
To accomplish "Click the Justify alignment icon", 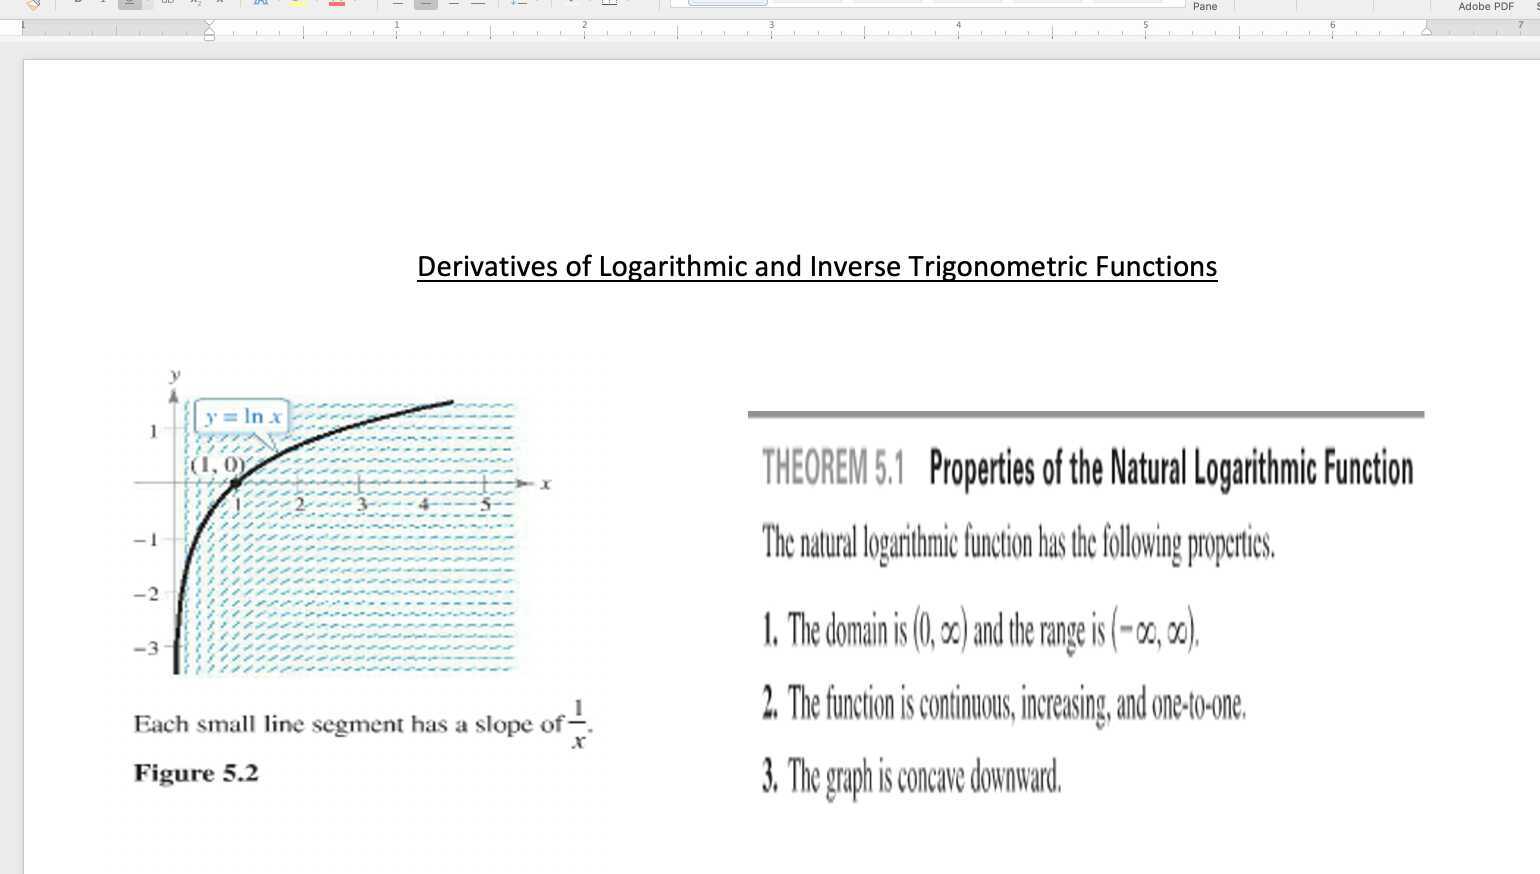I will pos(480,4).
